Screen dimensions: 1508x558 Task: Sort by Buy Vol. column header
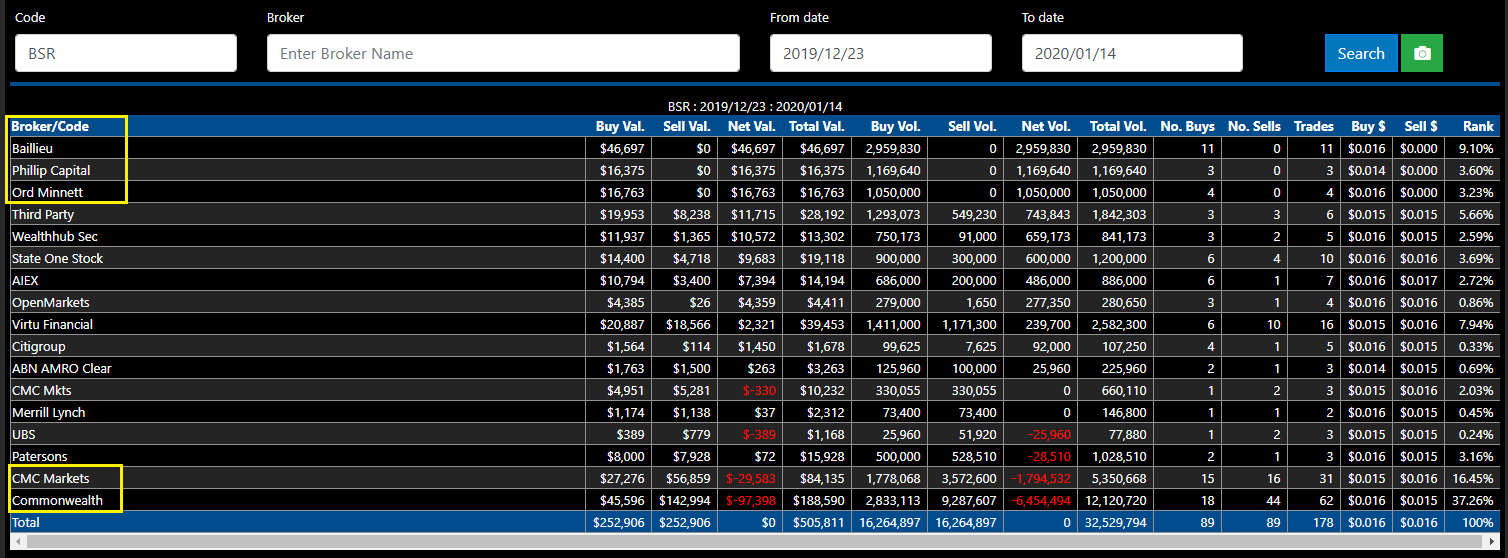(895, 126)
